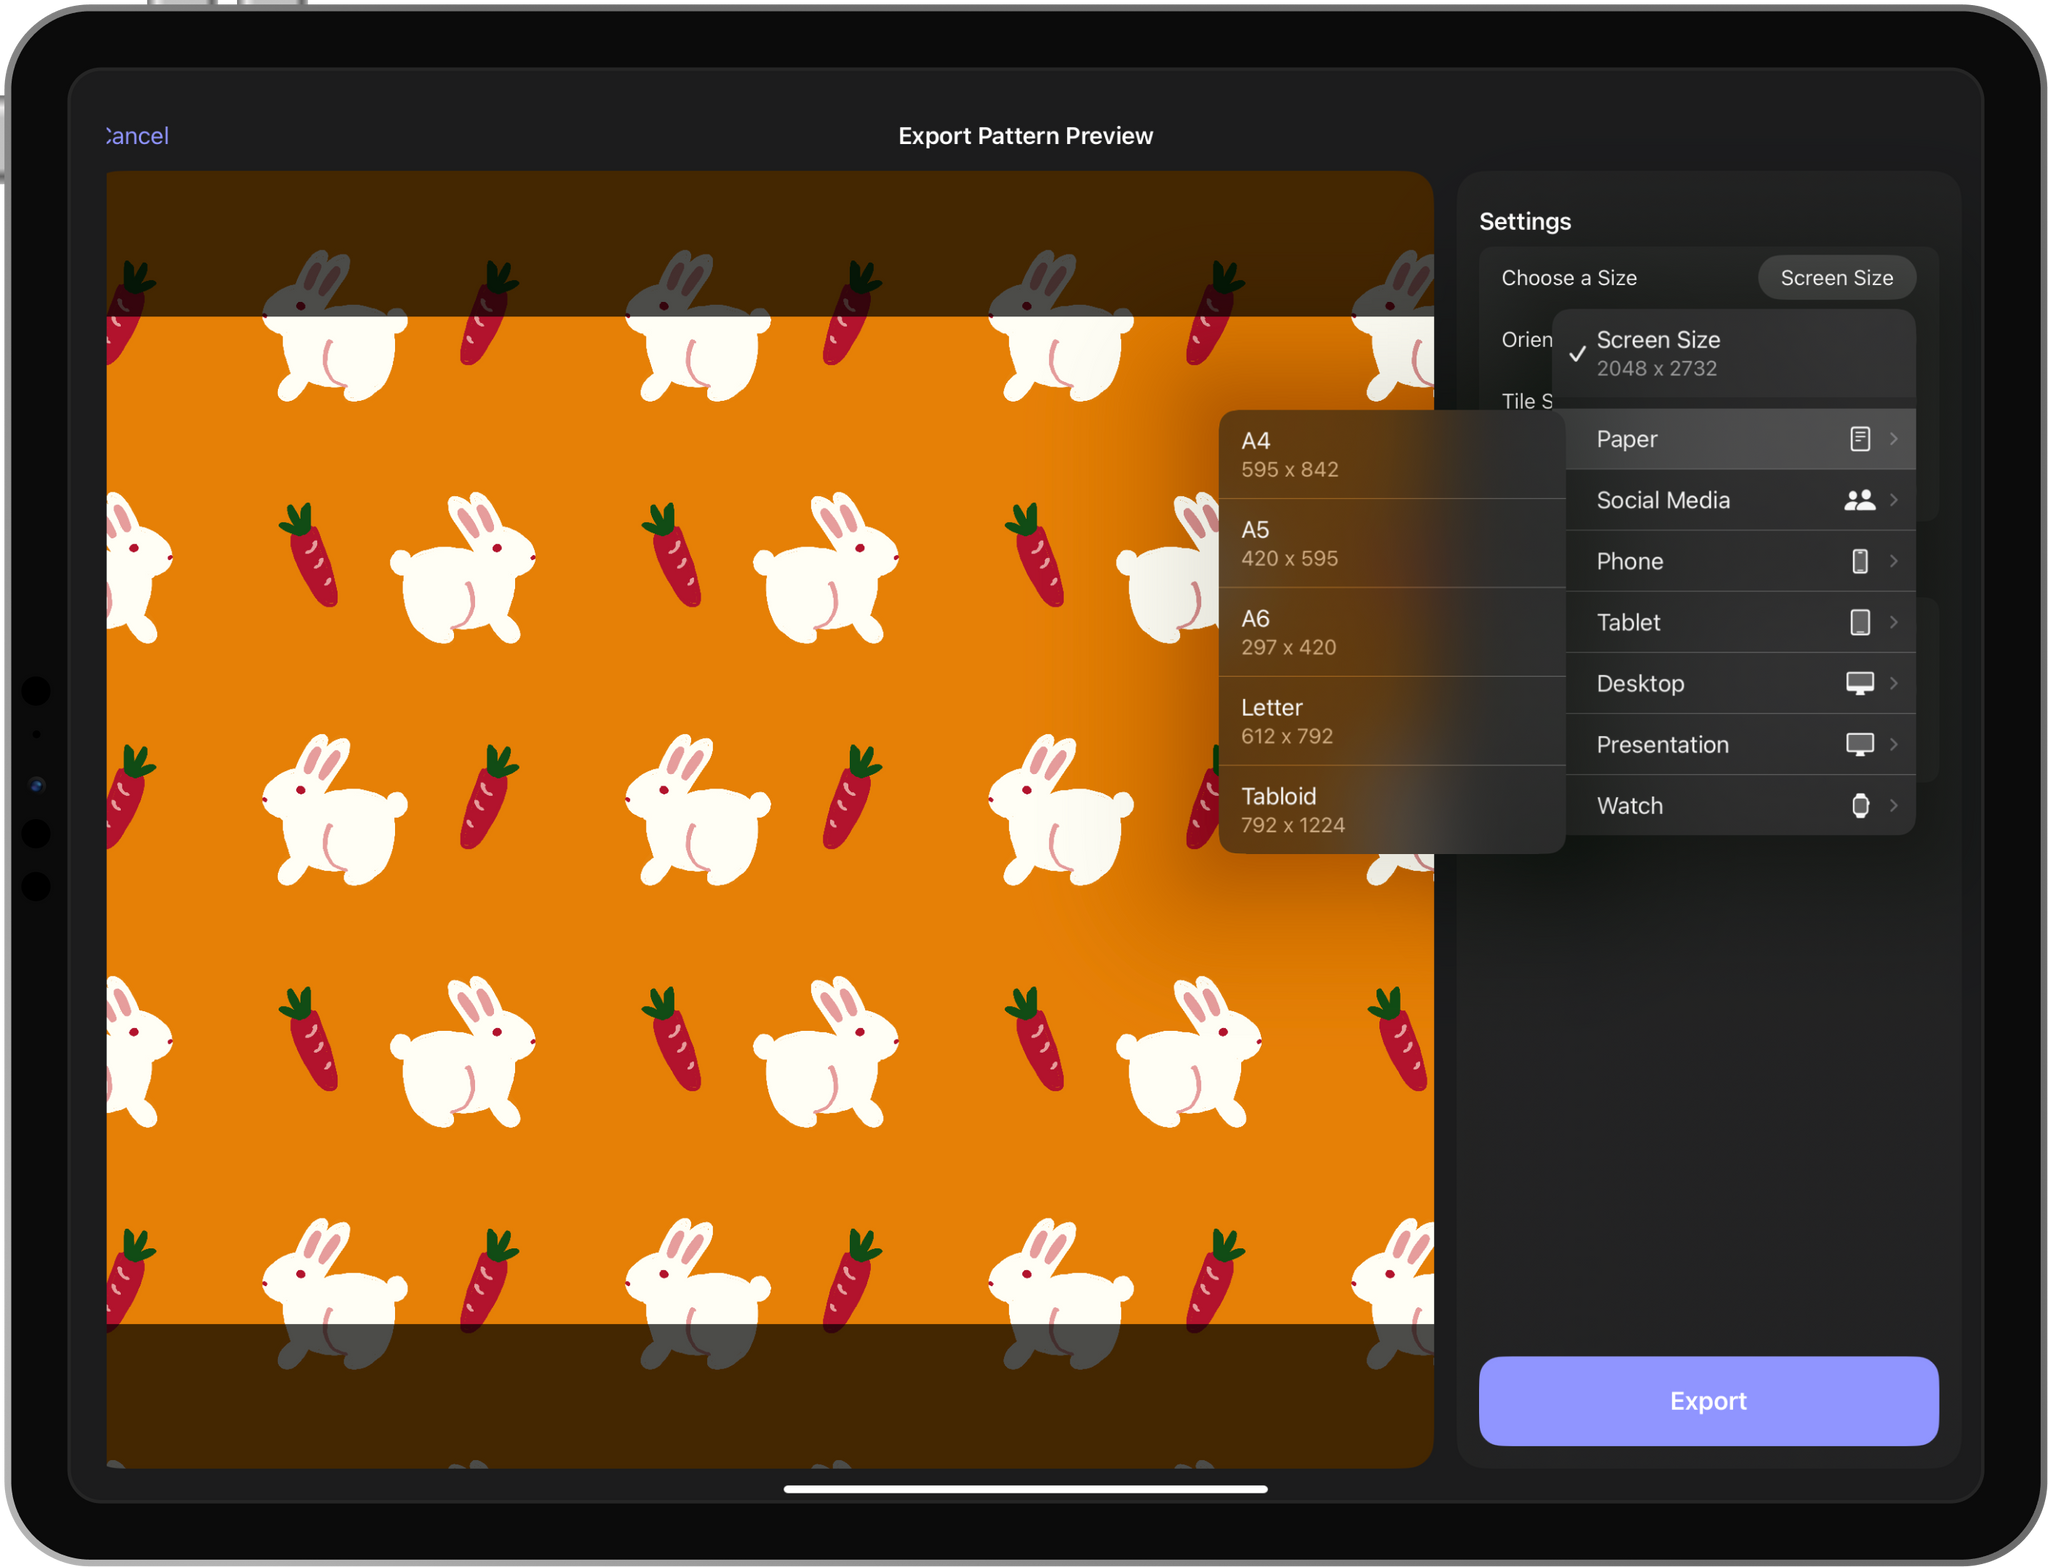The height and width of the screenshot is (1567, 2048).
Task: Click the Paper document icon
Action: point(1859,439)
